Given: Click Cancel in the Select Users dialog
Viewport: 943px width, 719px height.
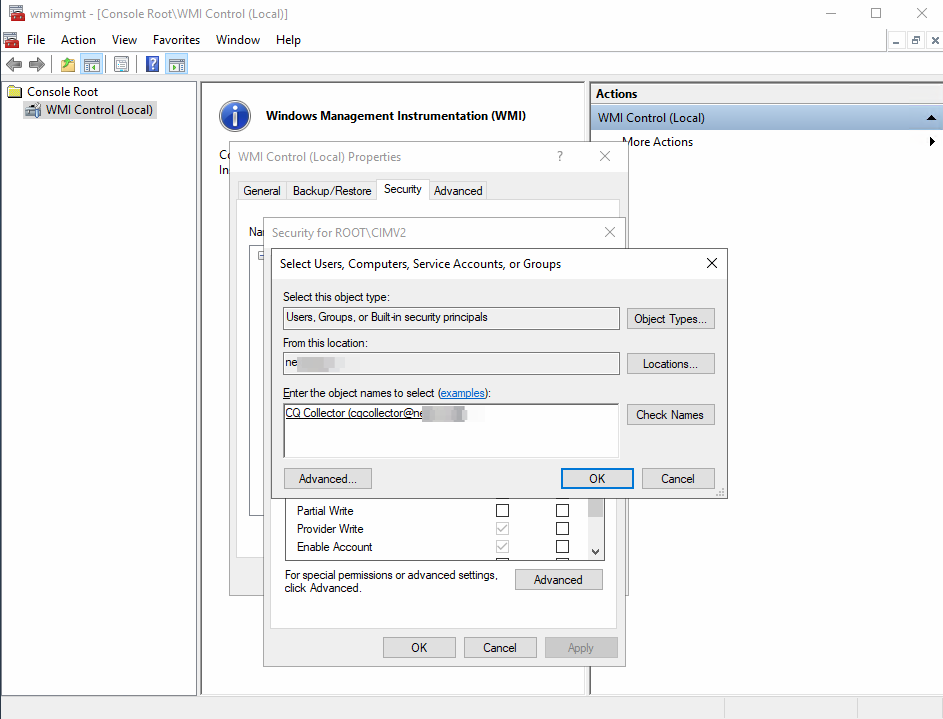Looking at the screenshot, I should (x=678, y=479).
